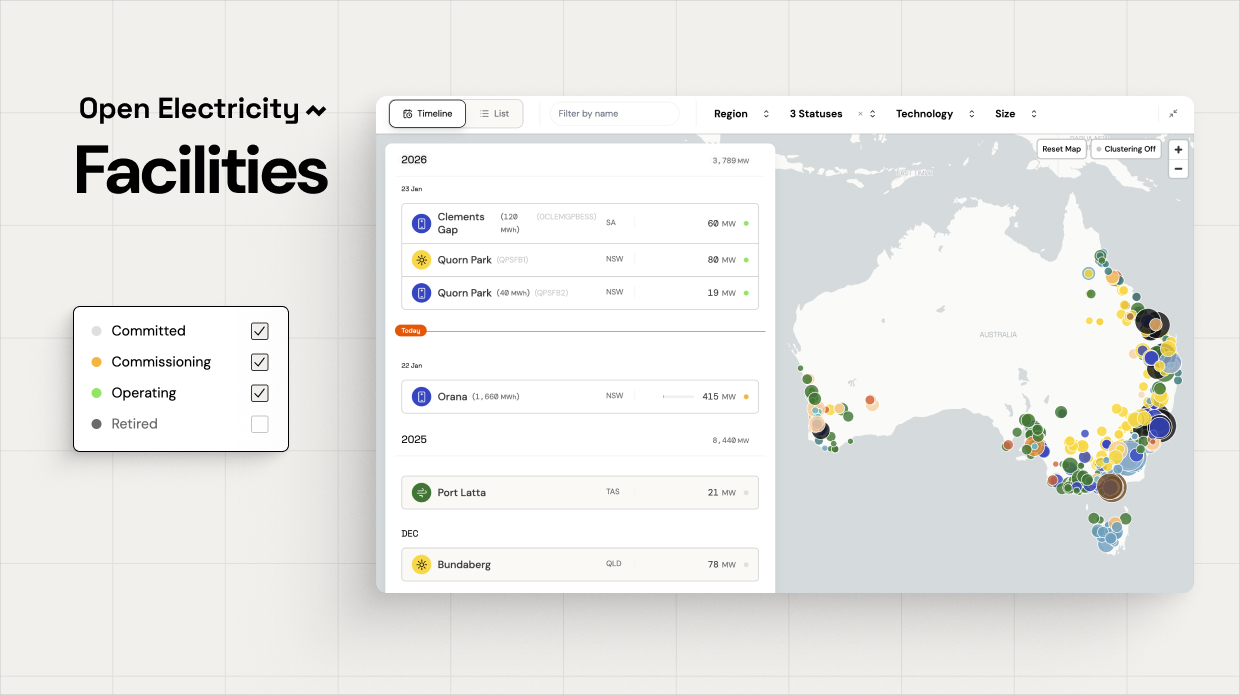Viewport: 1240px width, 695px height.
Task: Click the Clements Gap operating status dot
Action: coord(746,223)
